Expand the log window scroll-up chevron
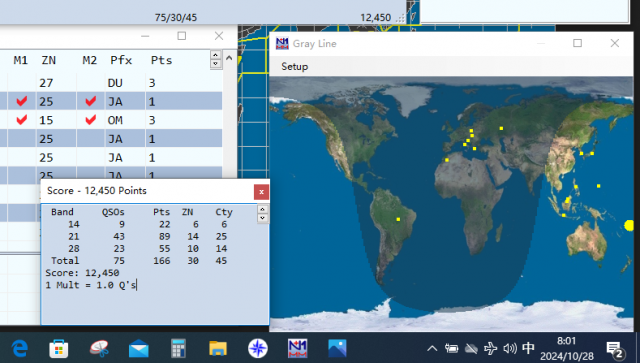640x363 pixels. 229,58
